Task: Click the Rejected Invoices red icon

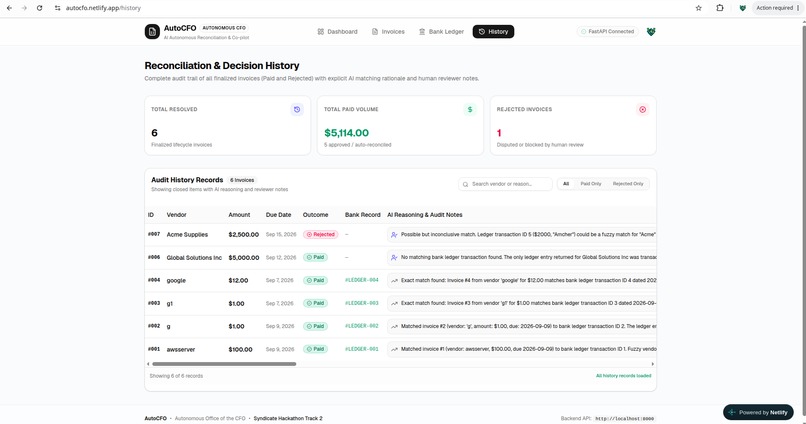Action: [643, 109]
